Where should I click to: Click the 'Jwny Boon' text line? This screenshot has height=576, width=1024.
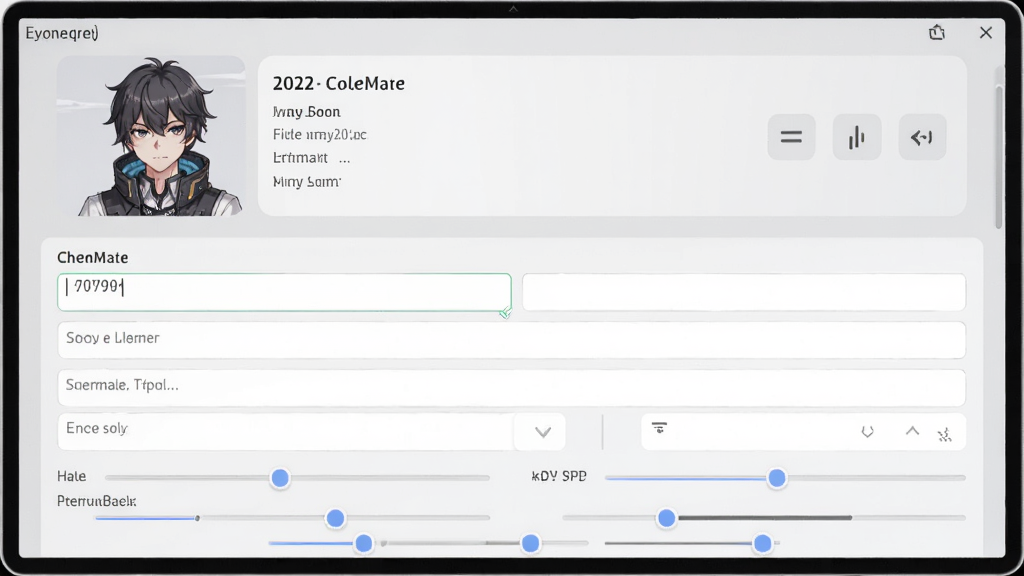click(306, 112)
